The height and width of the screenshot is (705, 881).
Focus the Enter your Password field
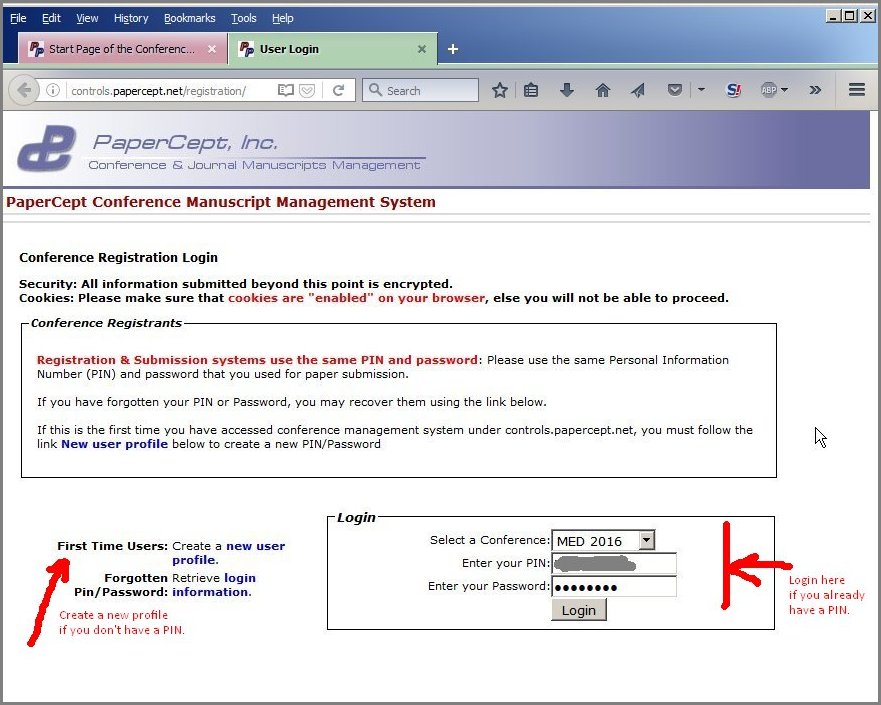click(614, 587)
